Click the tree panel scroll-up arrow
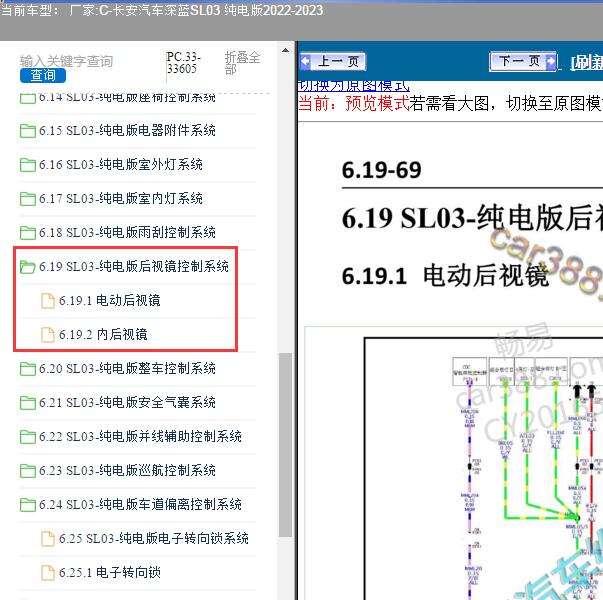This screenshot has height=600, width=603. pyautogui.click(x=285, y=51)
